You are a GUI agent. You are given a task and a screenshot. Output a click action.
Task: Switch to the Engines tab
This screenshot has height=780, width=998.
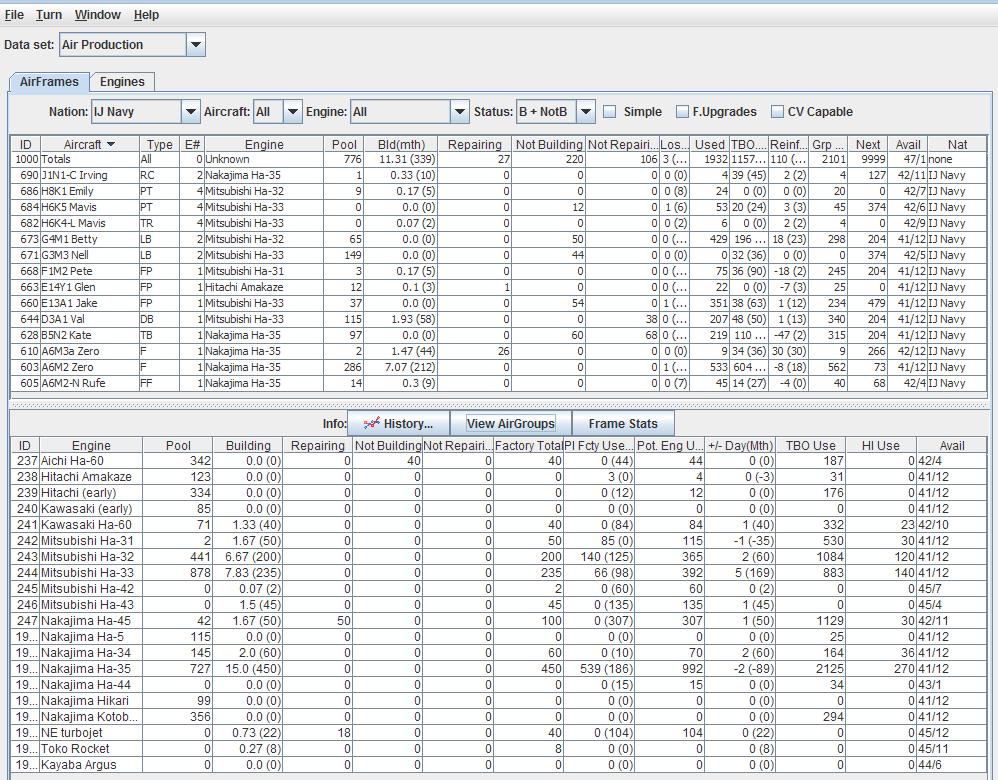[122, 82]
